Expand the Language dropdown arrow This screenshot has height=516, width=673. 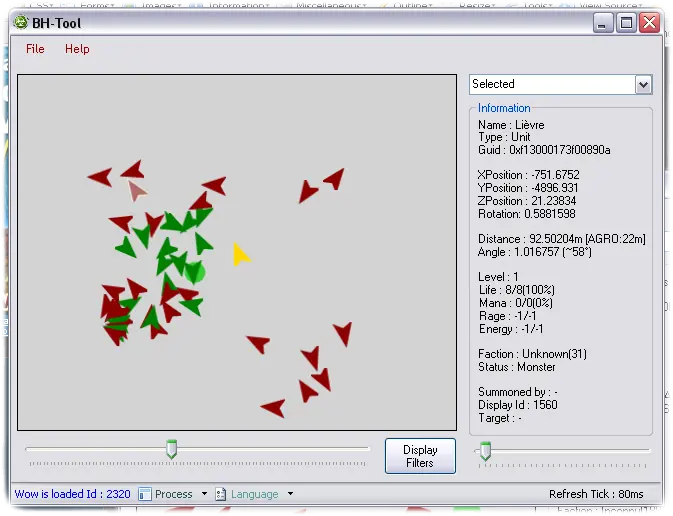[291, 494]
